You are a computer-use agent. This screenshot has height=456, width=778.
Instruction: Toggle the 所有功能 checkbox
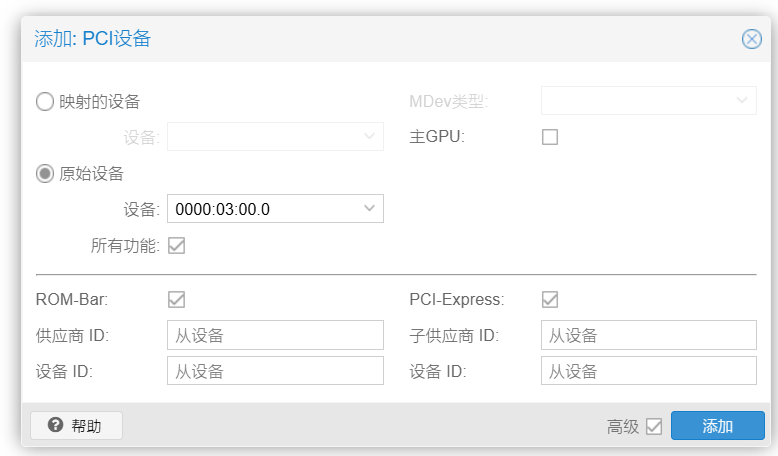click(176, 245)
